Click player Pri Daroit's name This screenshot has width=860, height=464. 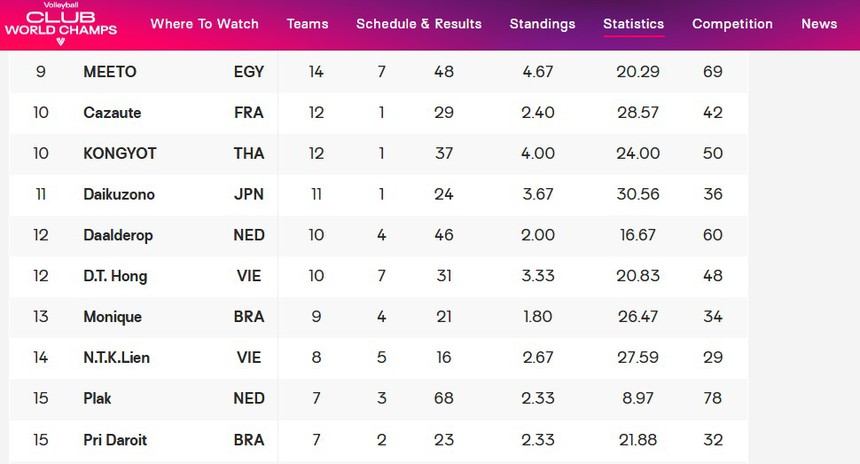pos(115,439)
